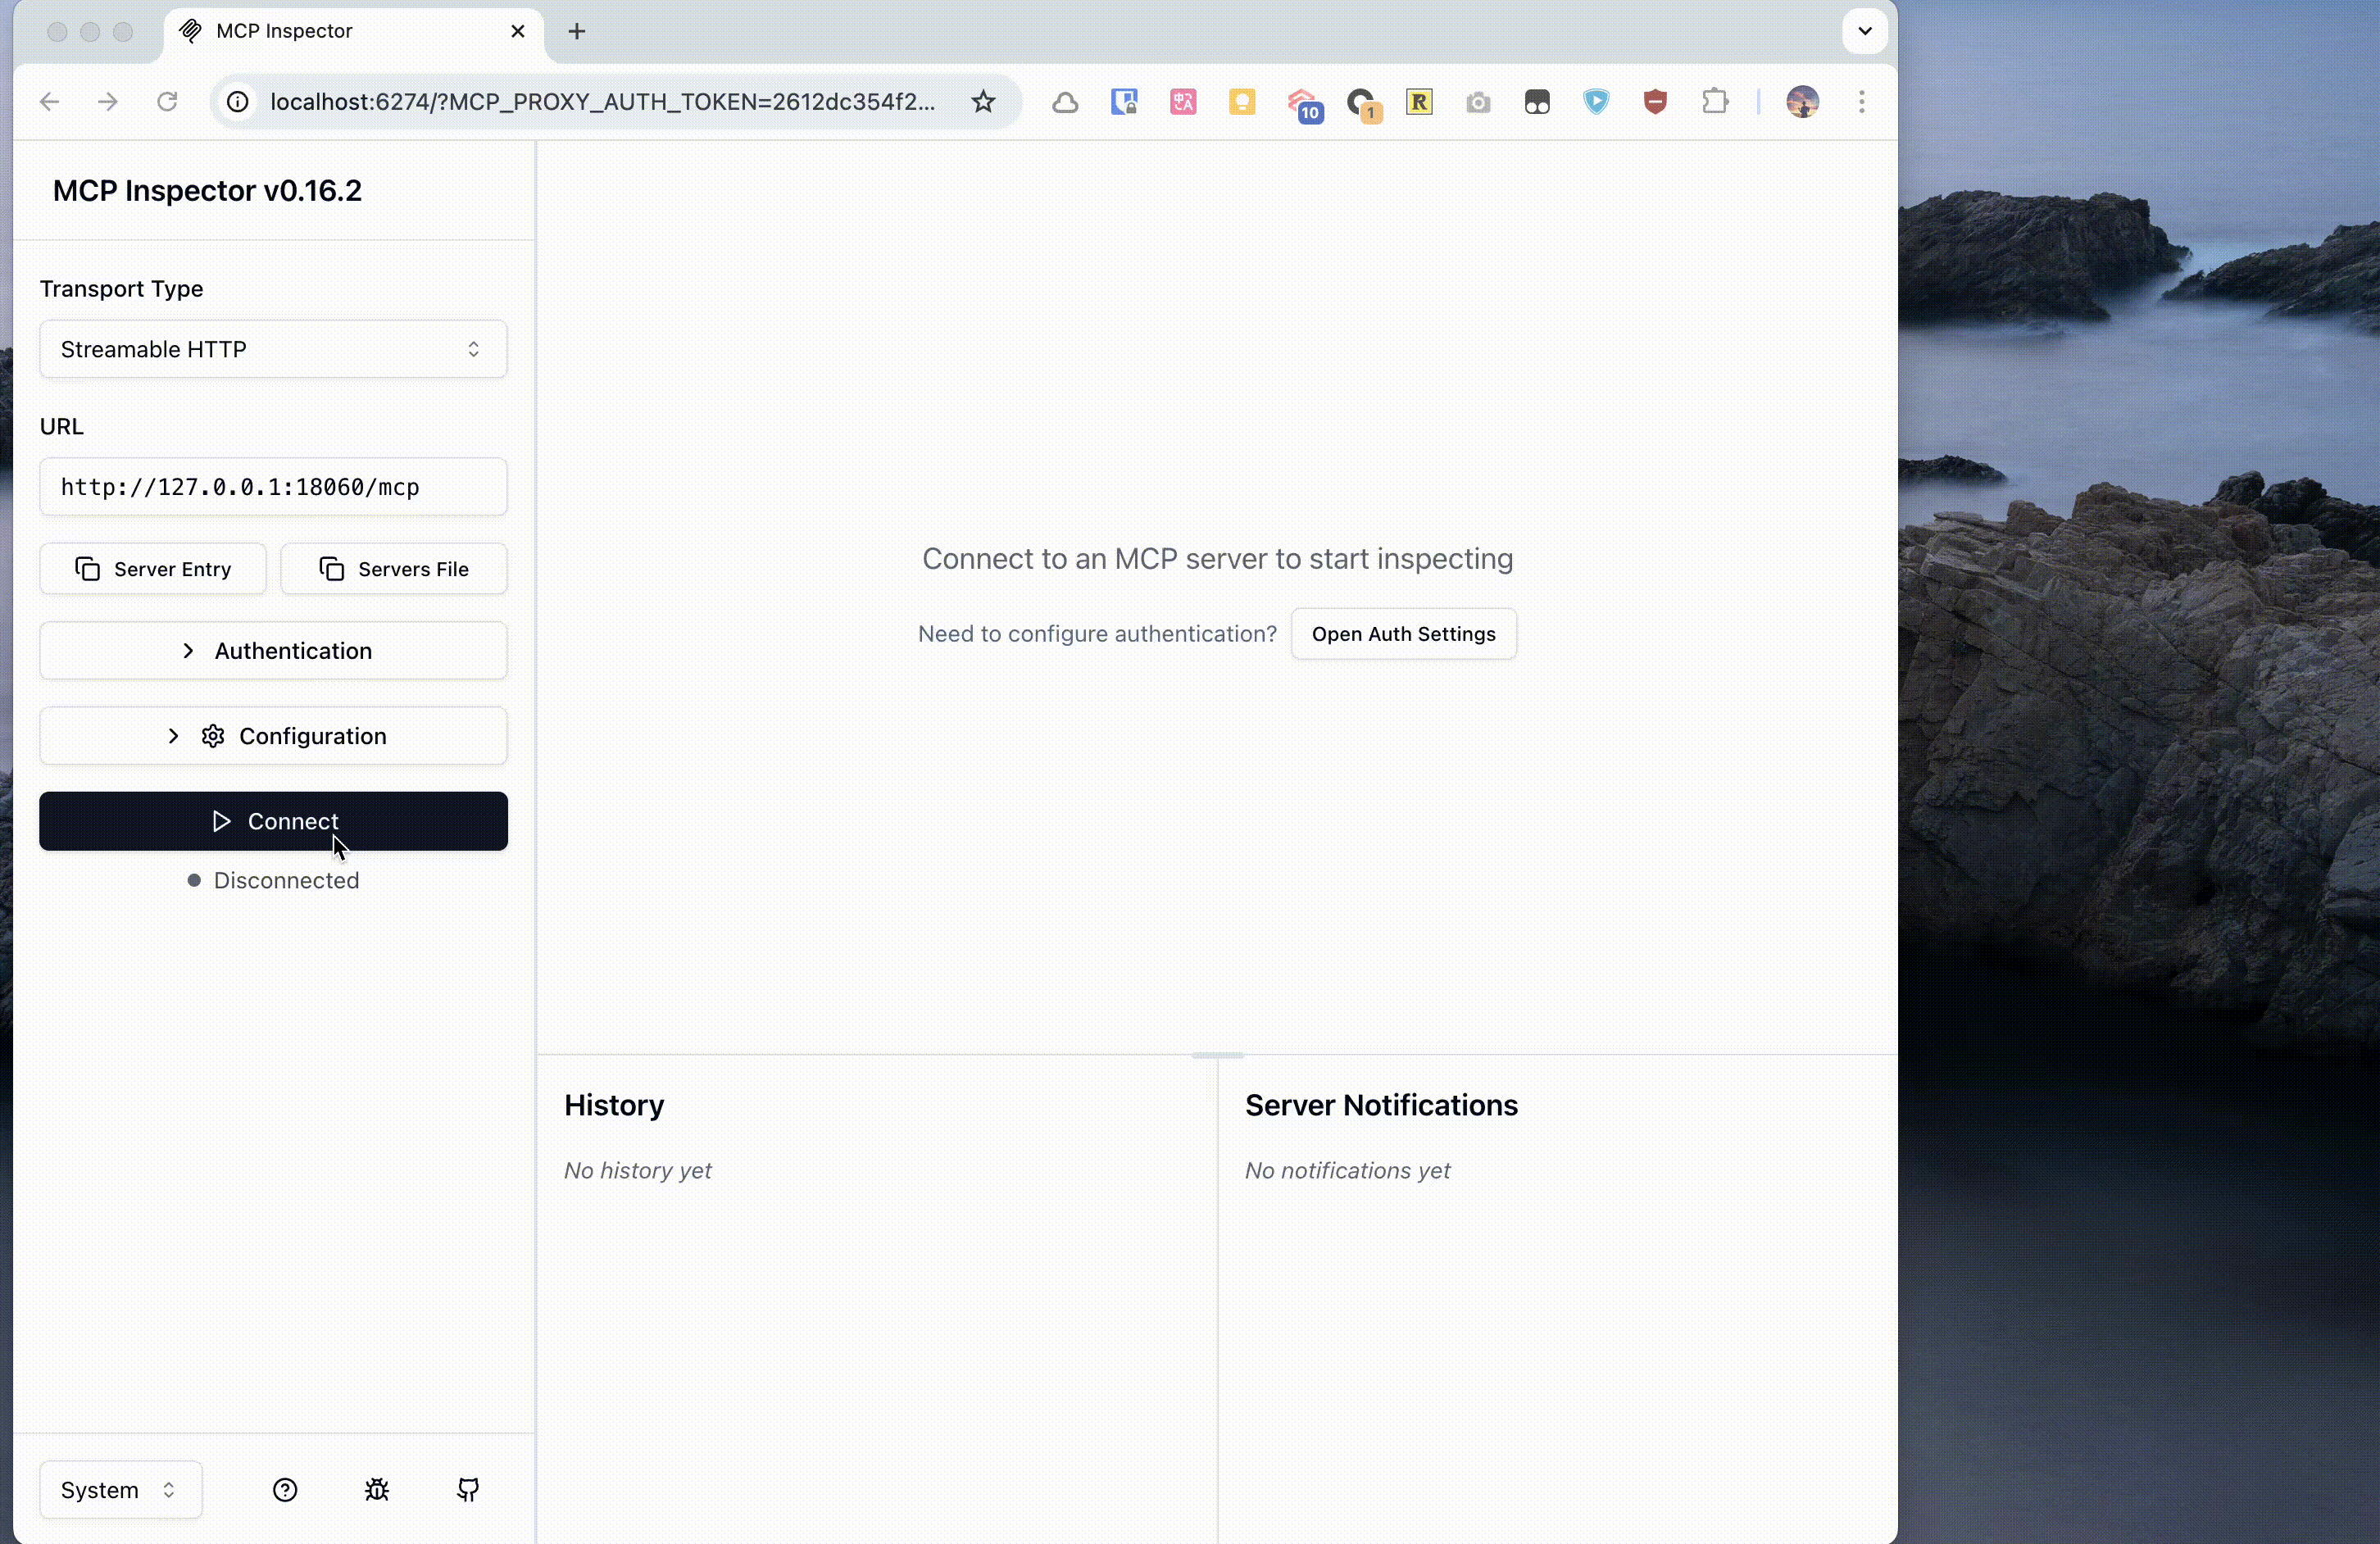Open Chrome three-dot menu

pyautogui.click(x=1861, y=102)
